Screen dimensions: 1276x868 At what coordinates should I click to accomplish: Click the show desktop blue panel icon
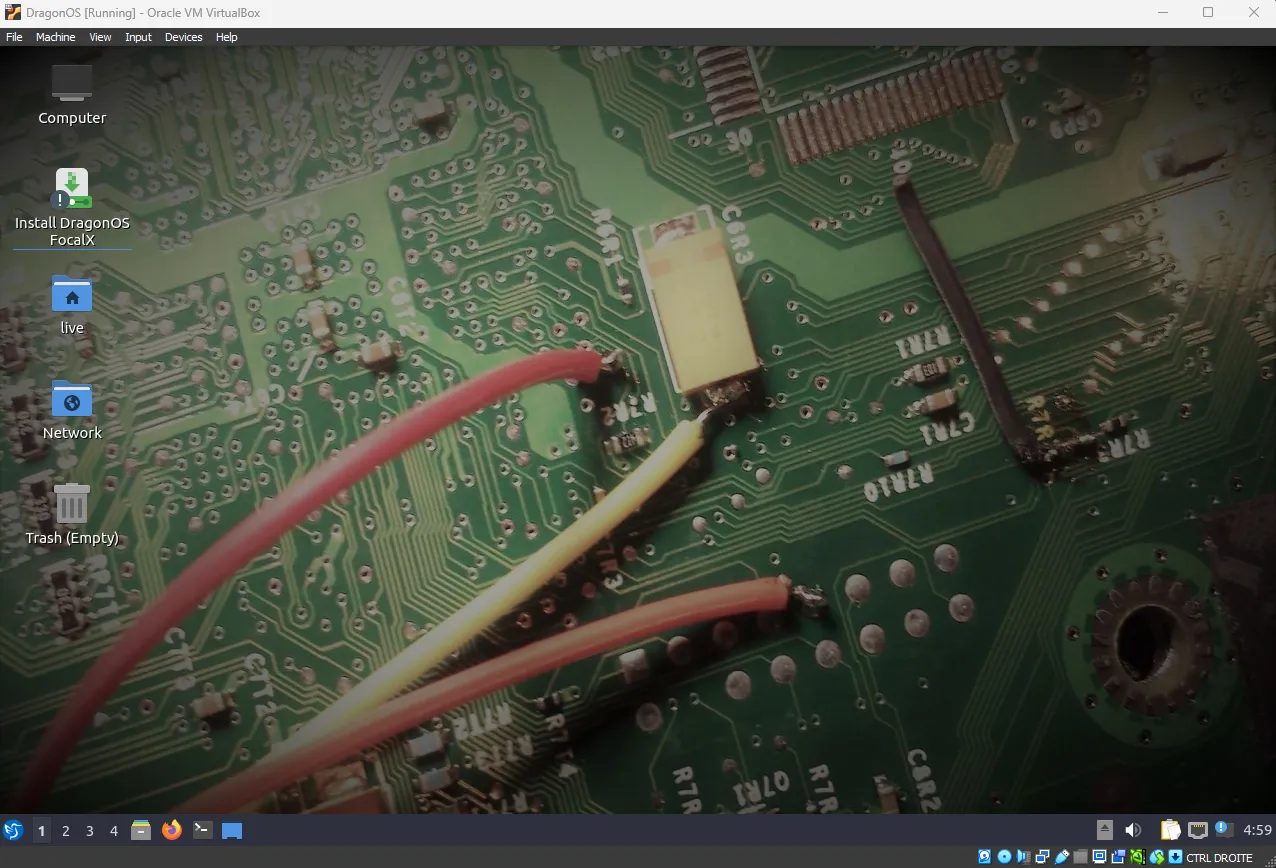point(232,830)
